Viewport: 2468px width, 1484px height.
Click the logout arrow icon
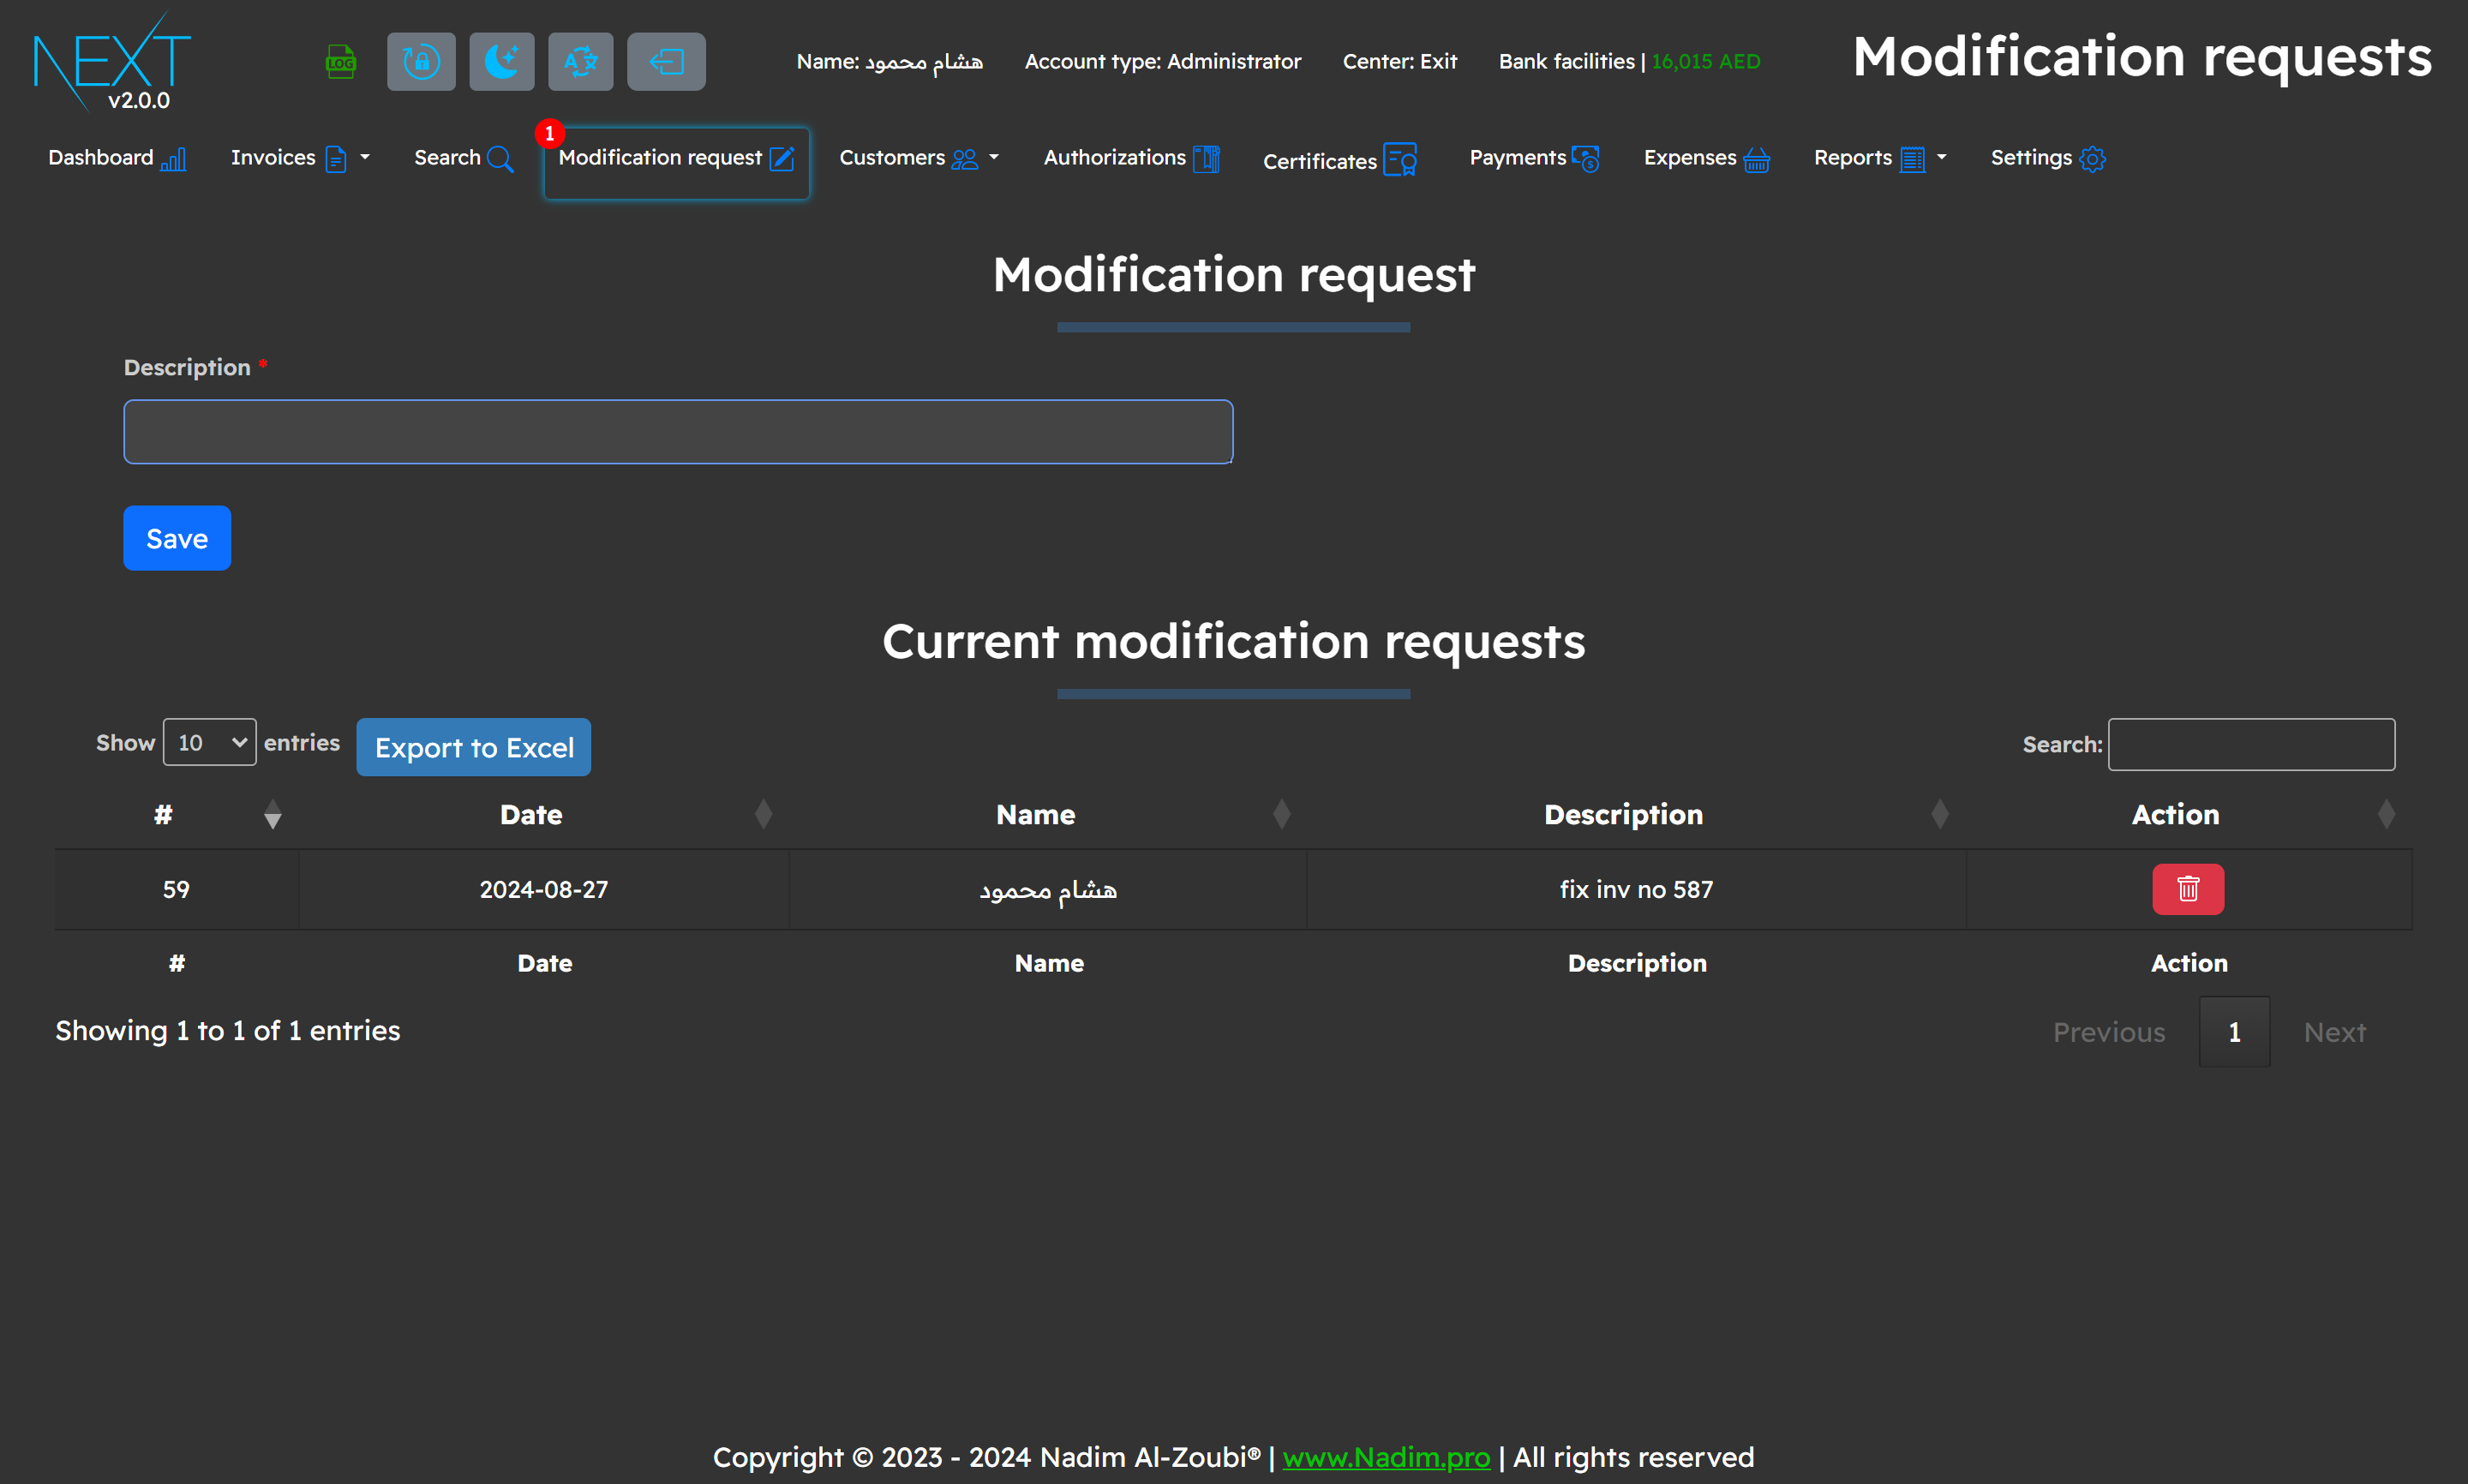click(666, 62)
